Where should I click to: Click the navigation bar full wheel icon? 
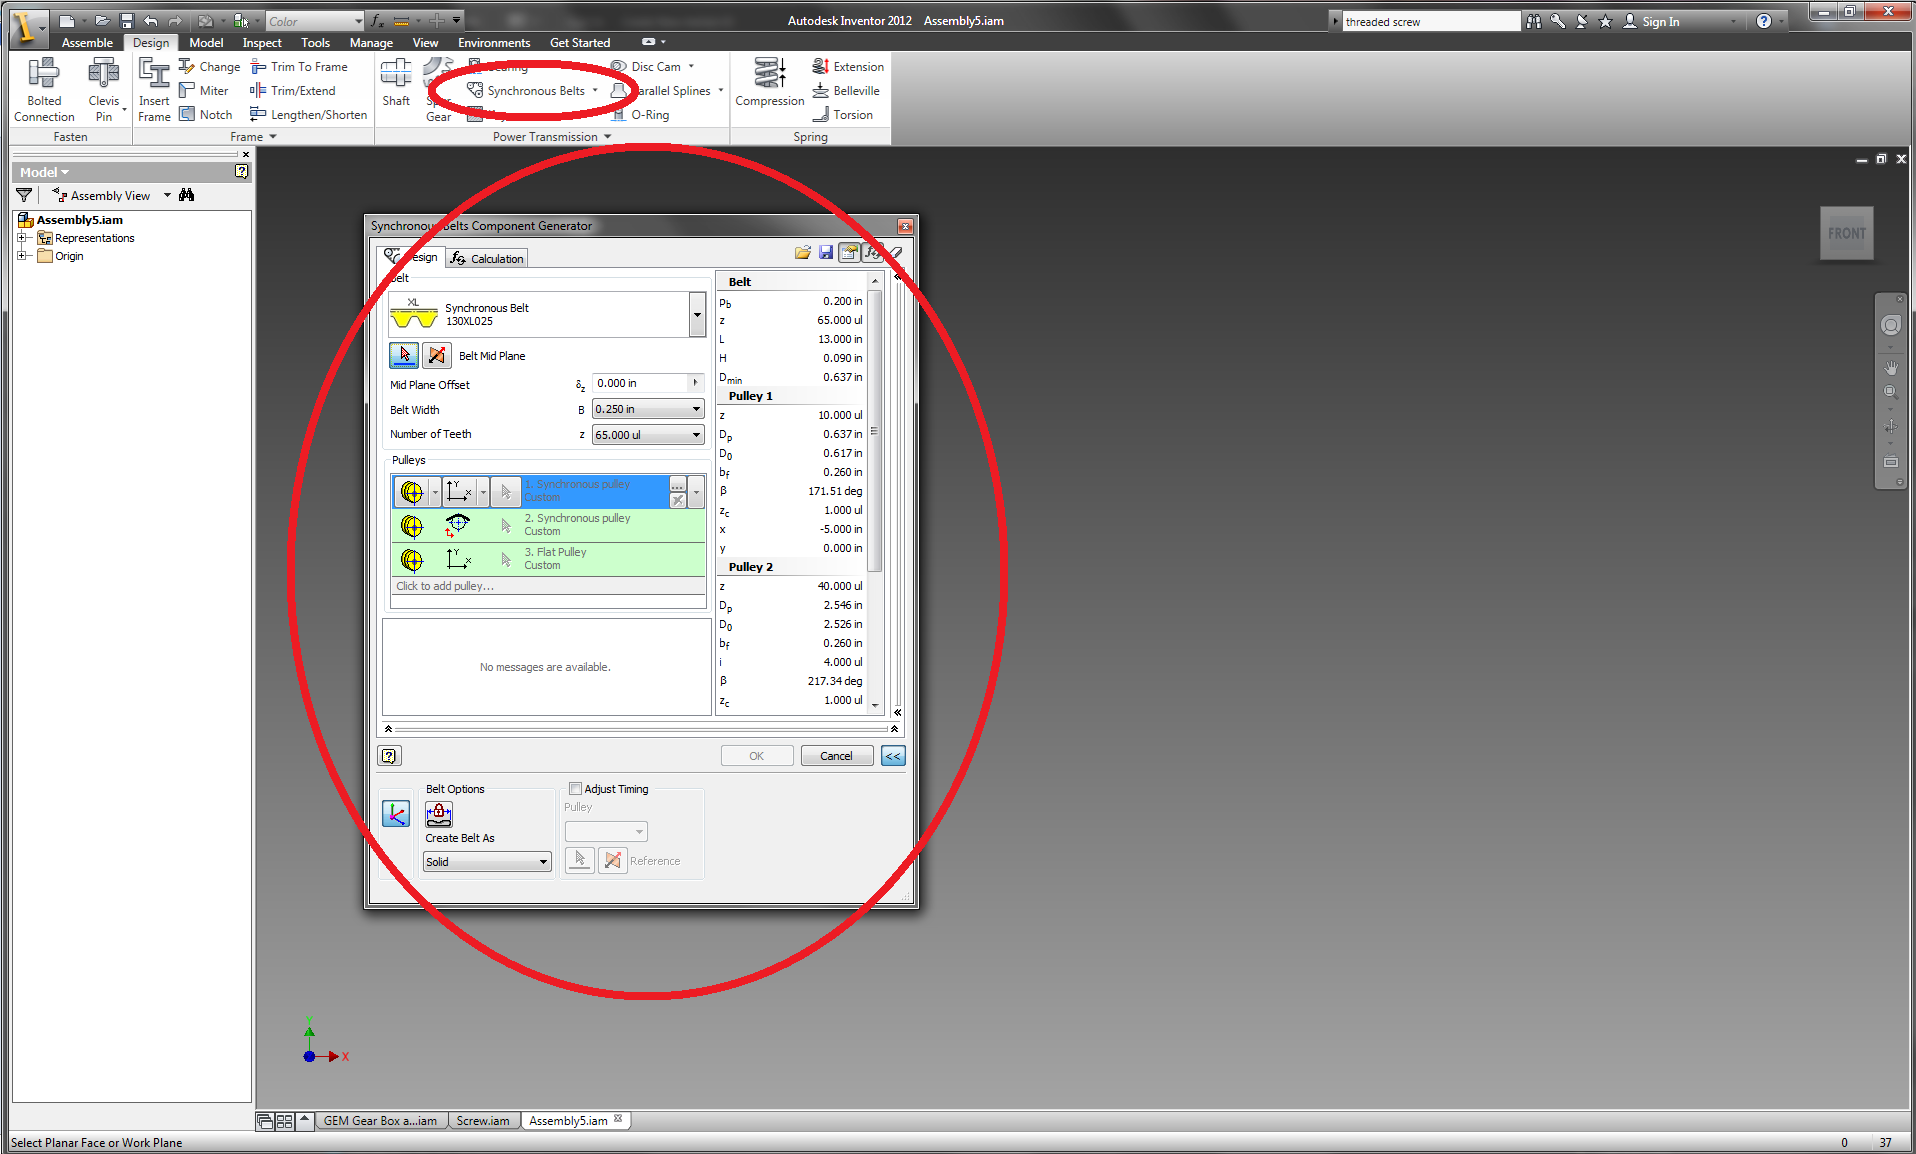1890,325
